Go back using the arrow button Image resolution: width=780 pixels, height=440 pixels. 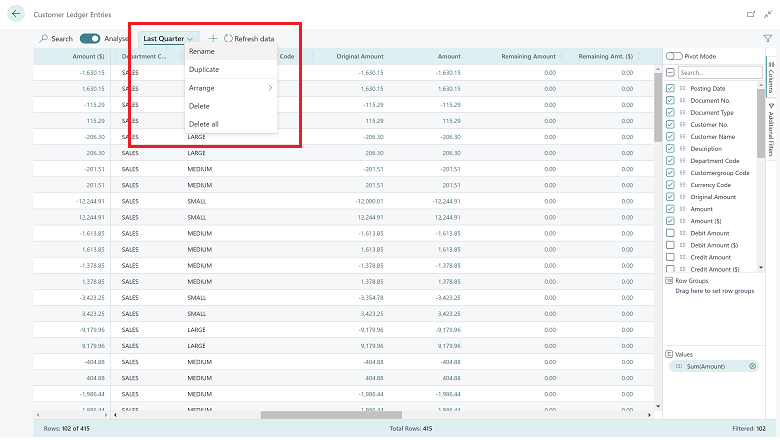click(16, 14)
